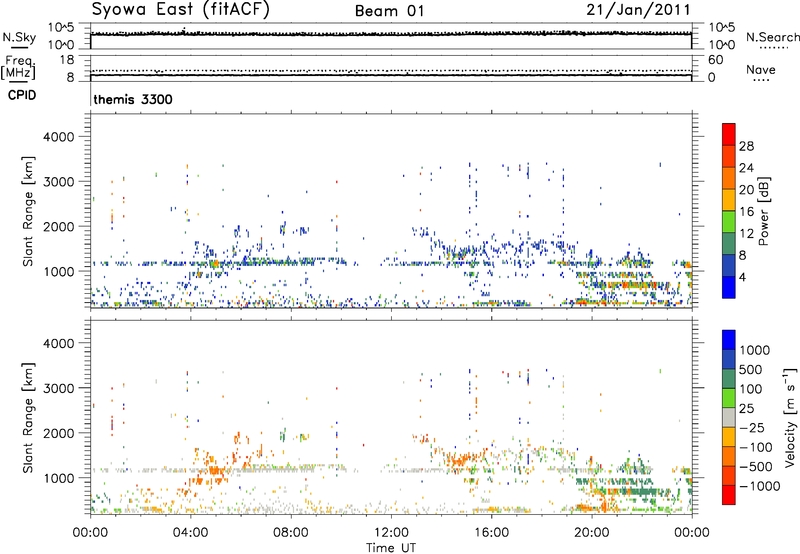Click the '18' tick on frequency axis
Viewport: 800px width, 554px height.
(x=67, y=60)
